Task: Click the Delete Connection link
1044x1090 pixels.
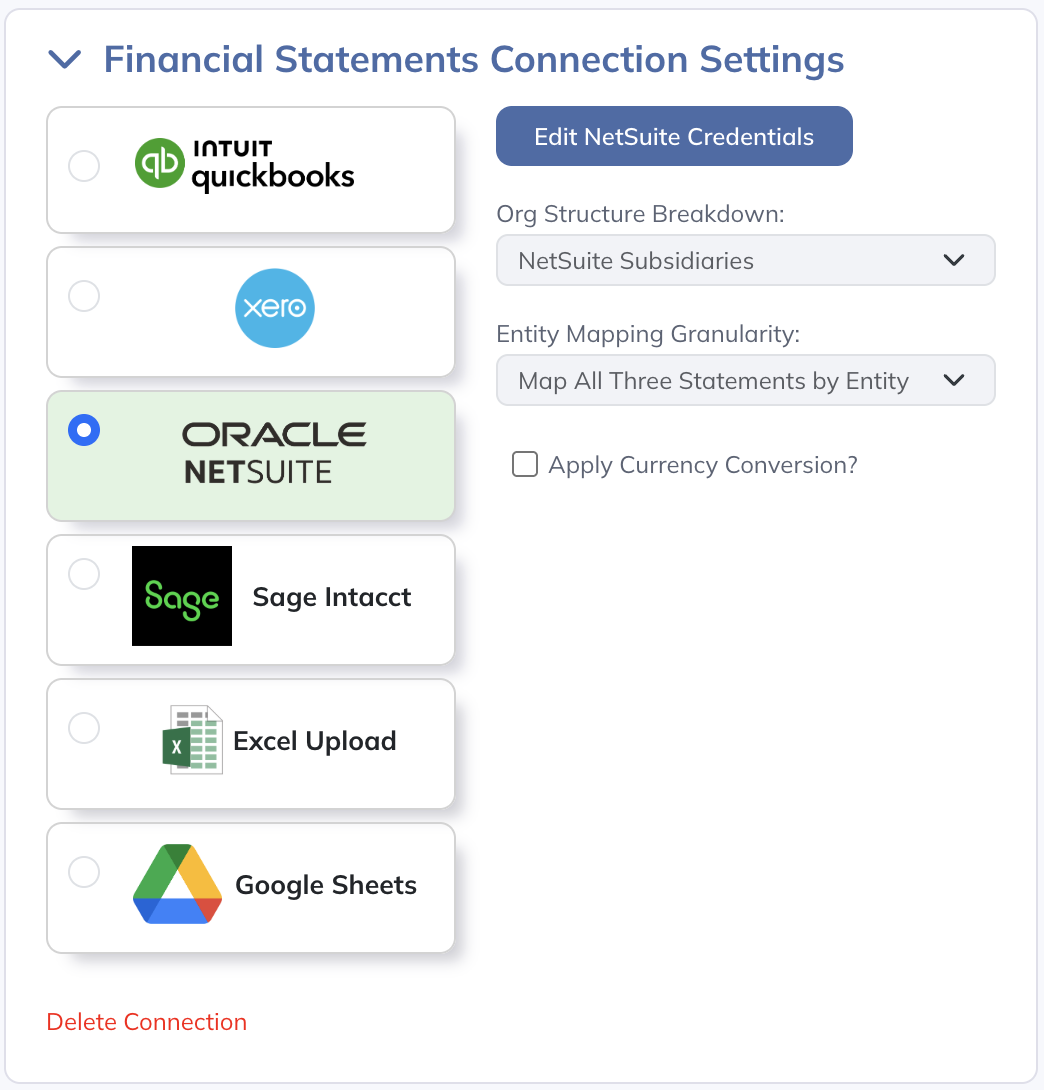Action: pos(147,1022)
